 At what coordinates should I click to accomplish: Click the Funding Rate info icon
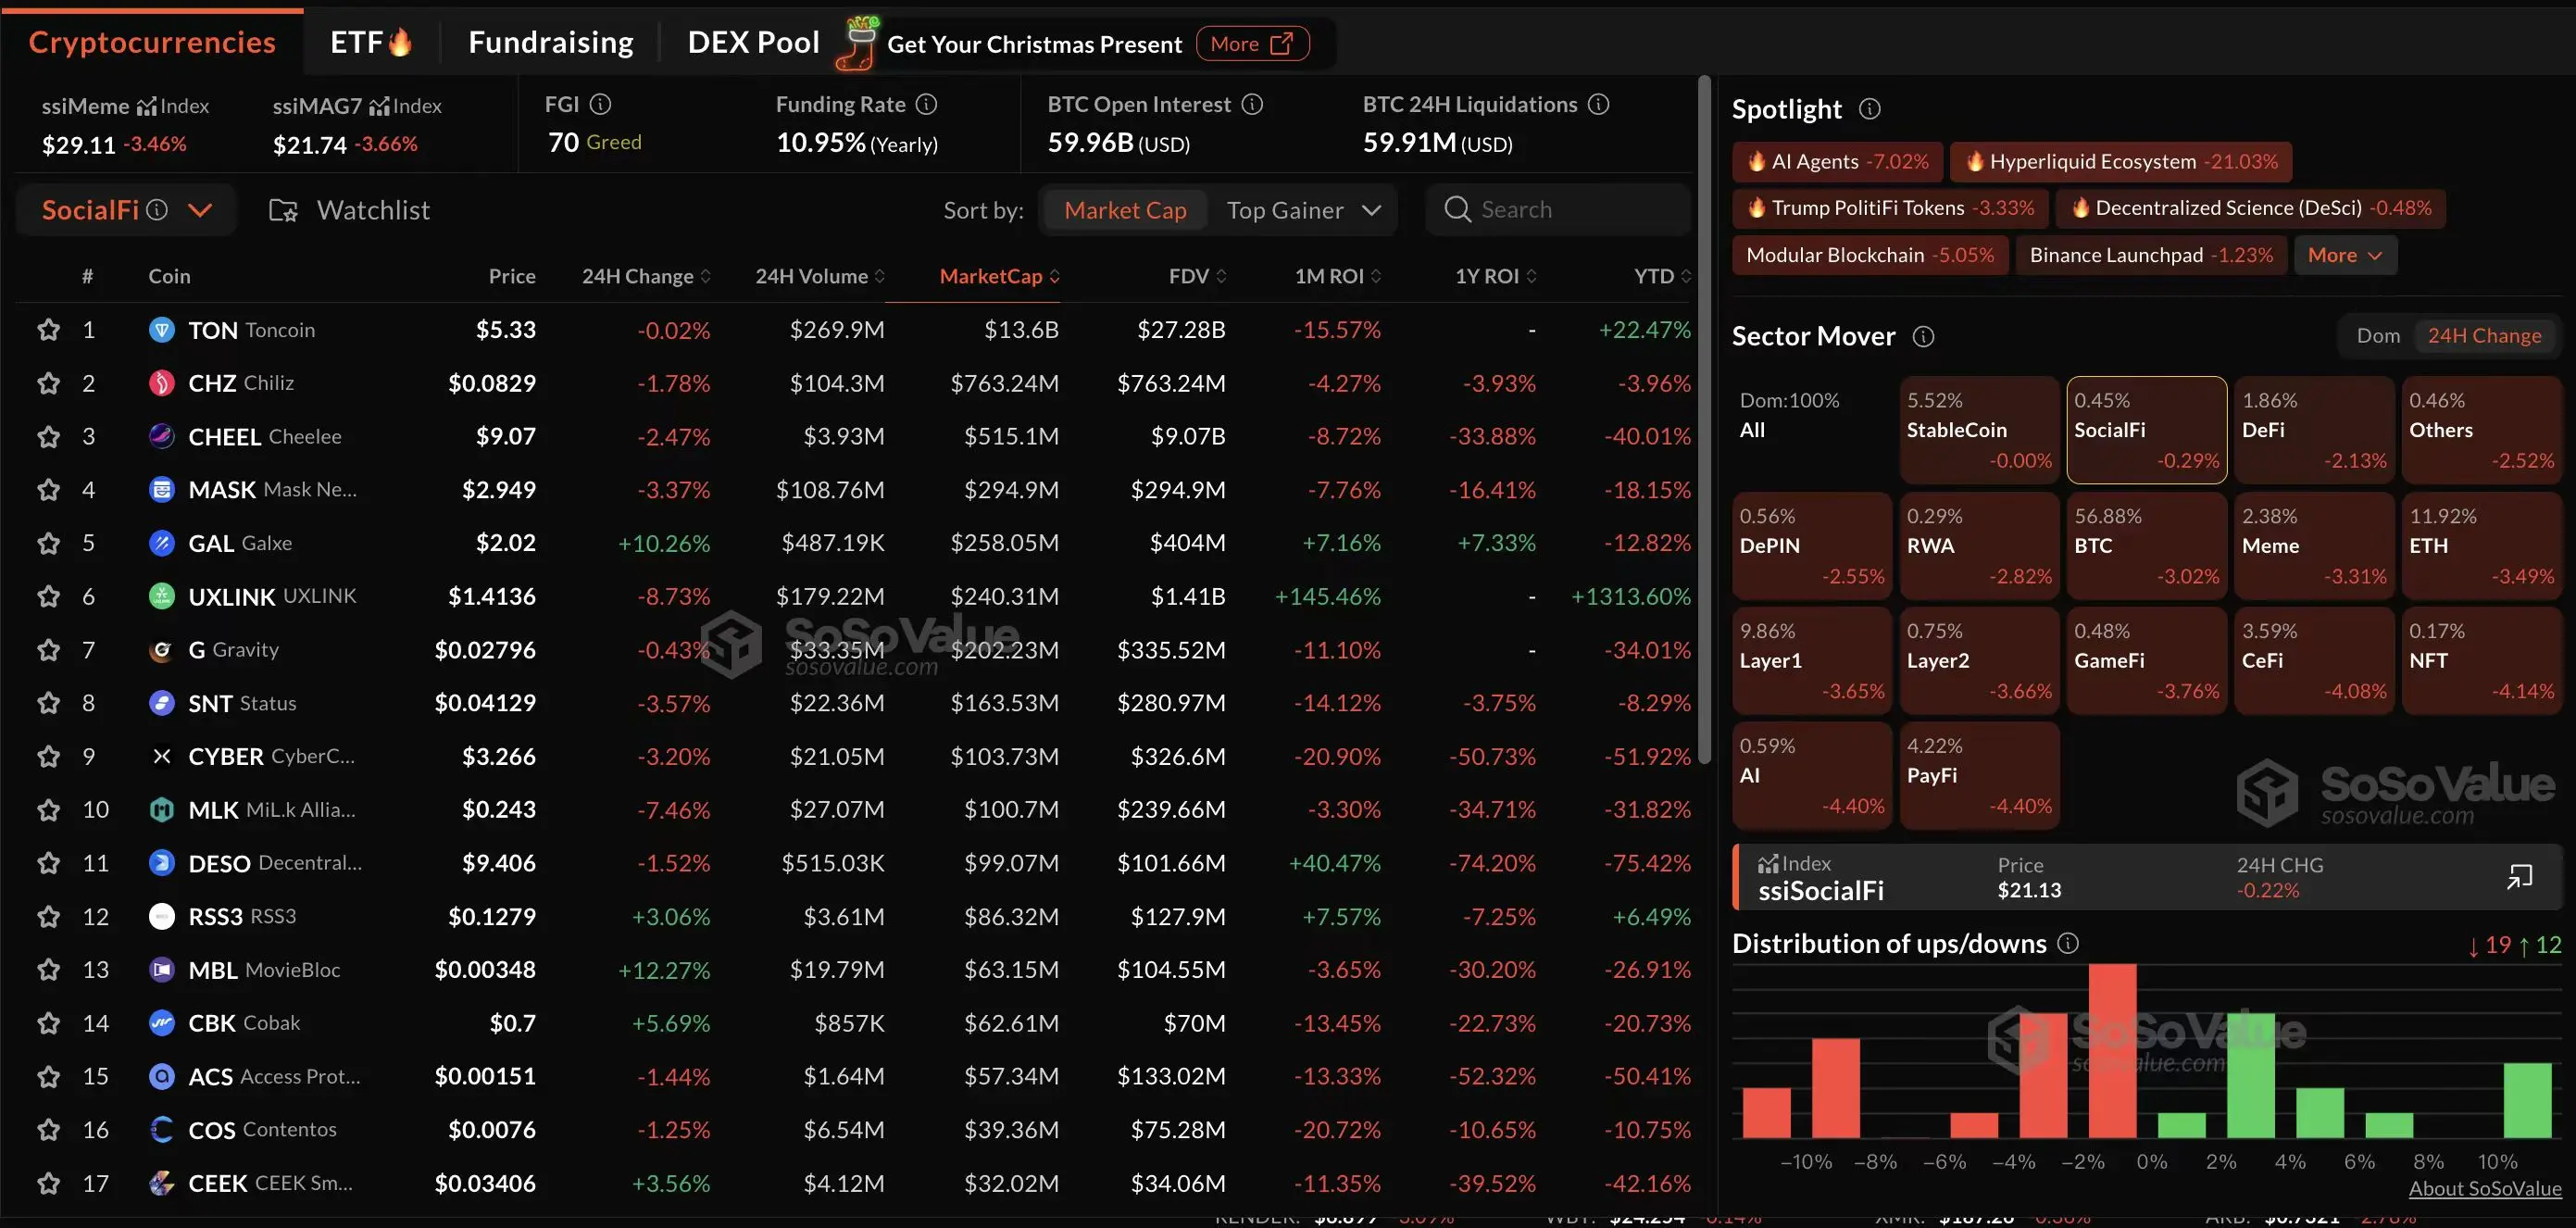pyautogui.click(x=927, y=104)
